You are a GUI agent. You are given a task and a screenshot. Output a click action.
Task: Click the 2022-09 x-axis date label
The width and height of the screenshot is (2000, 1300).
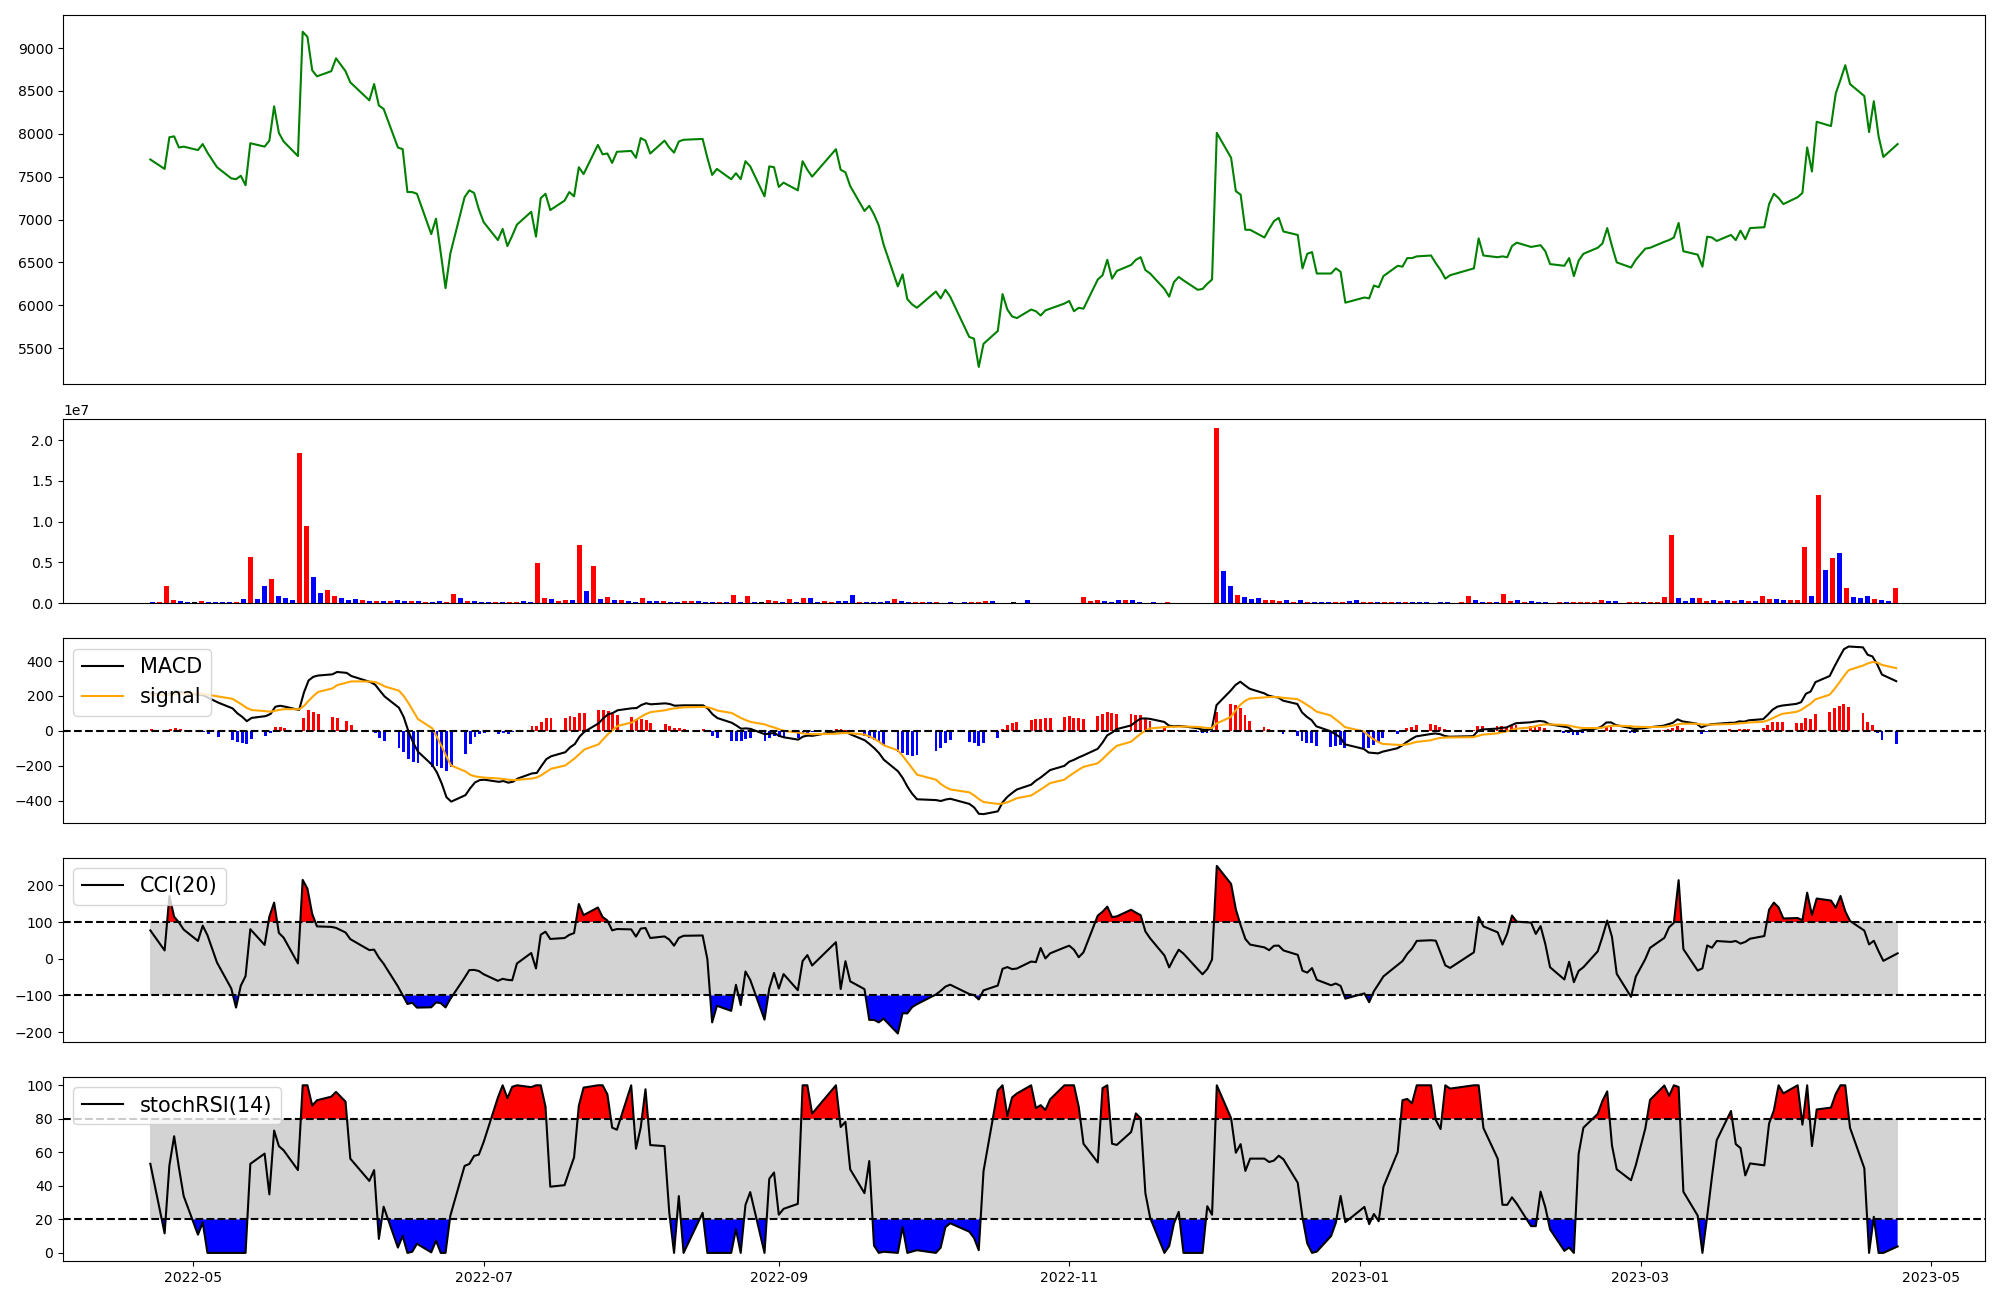[779, 1277]
